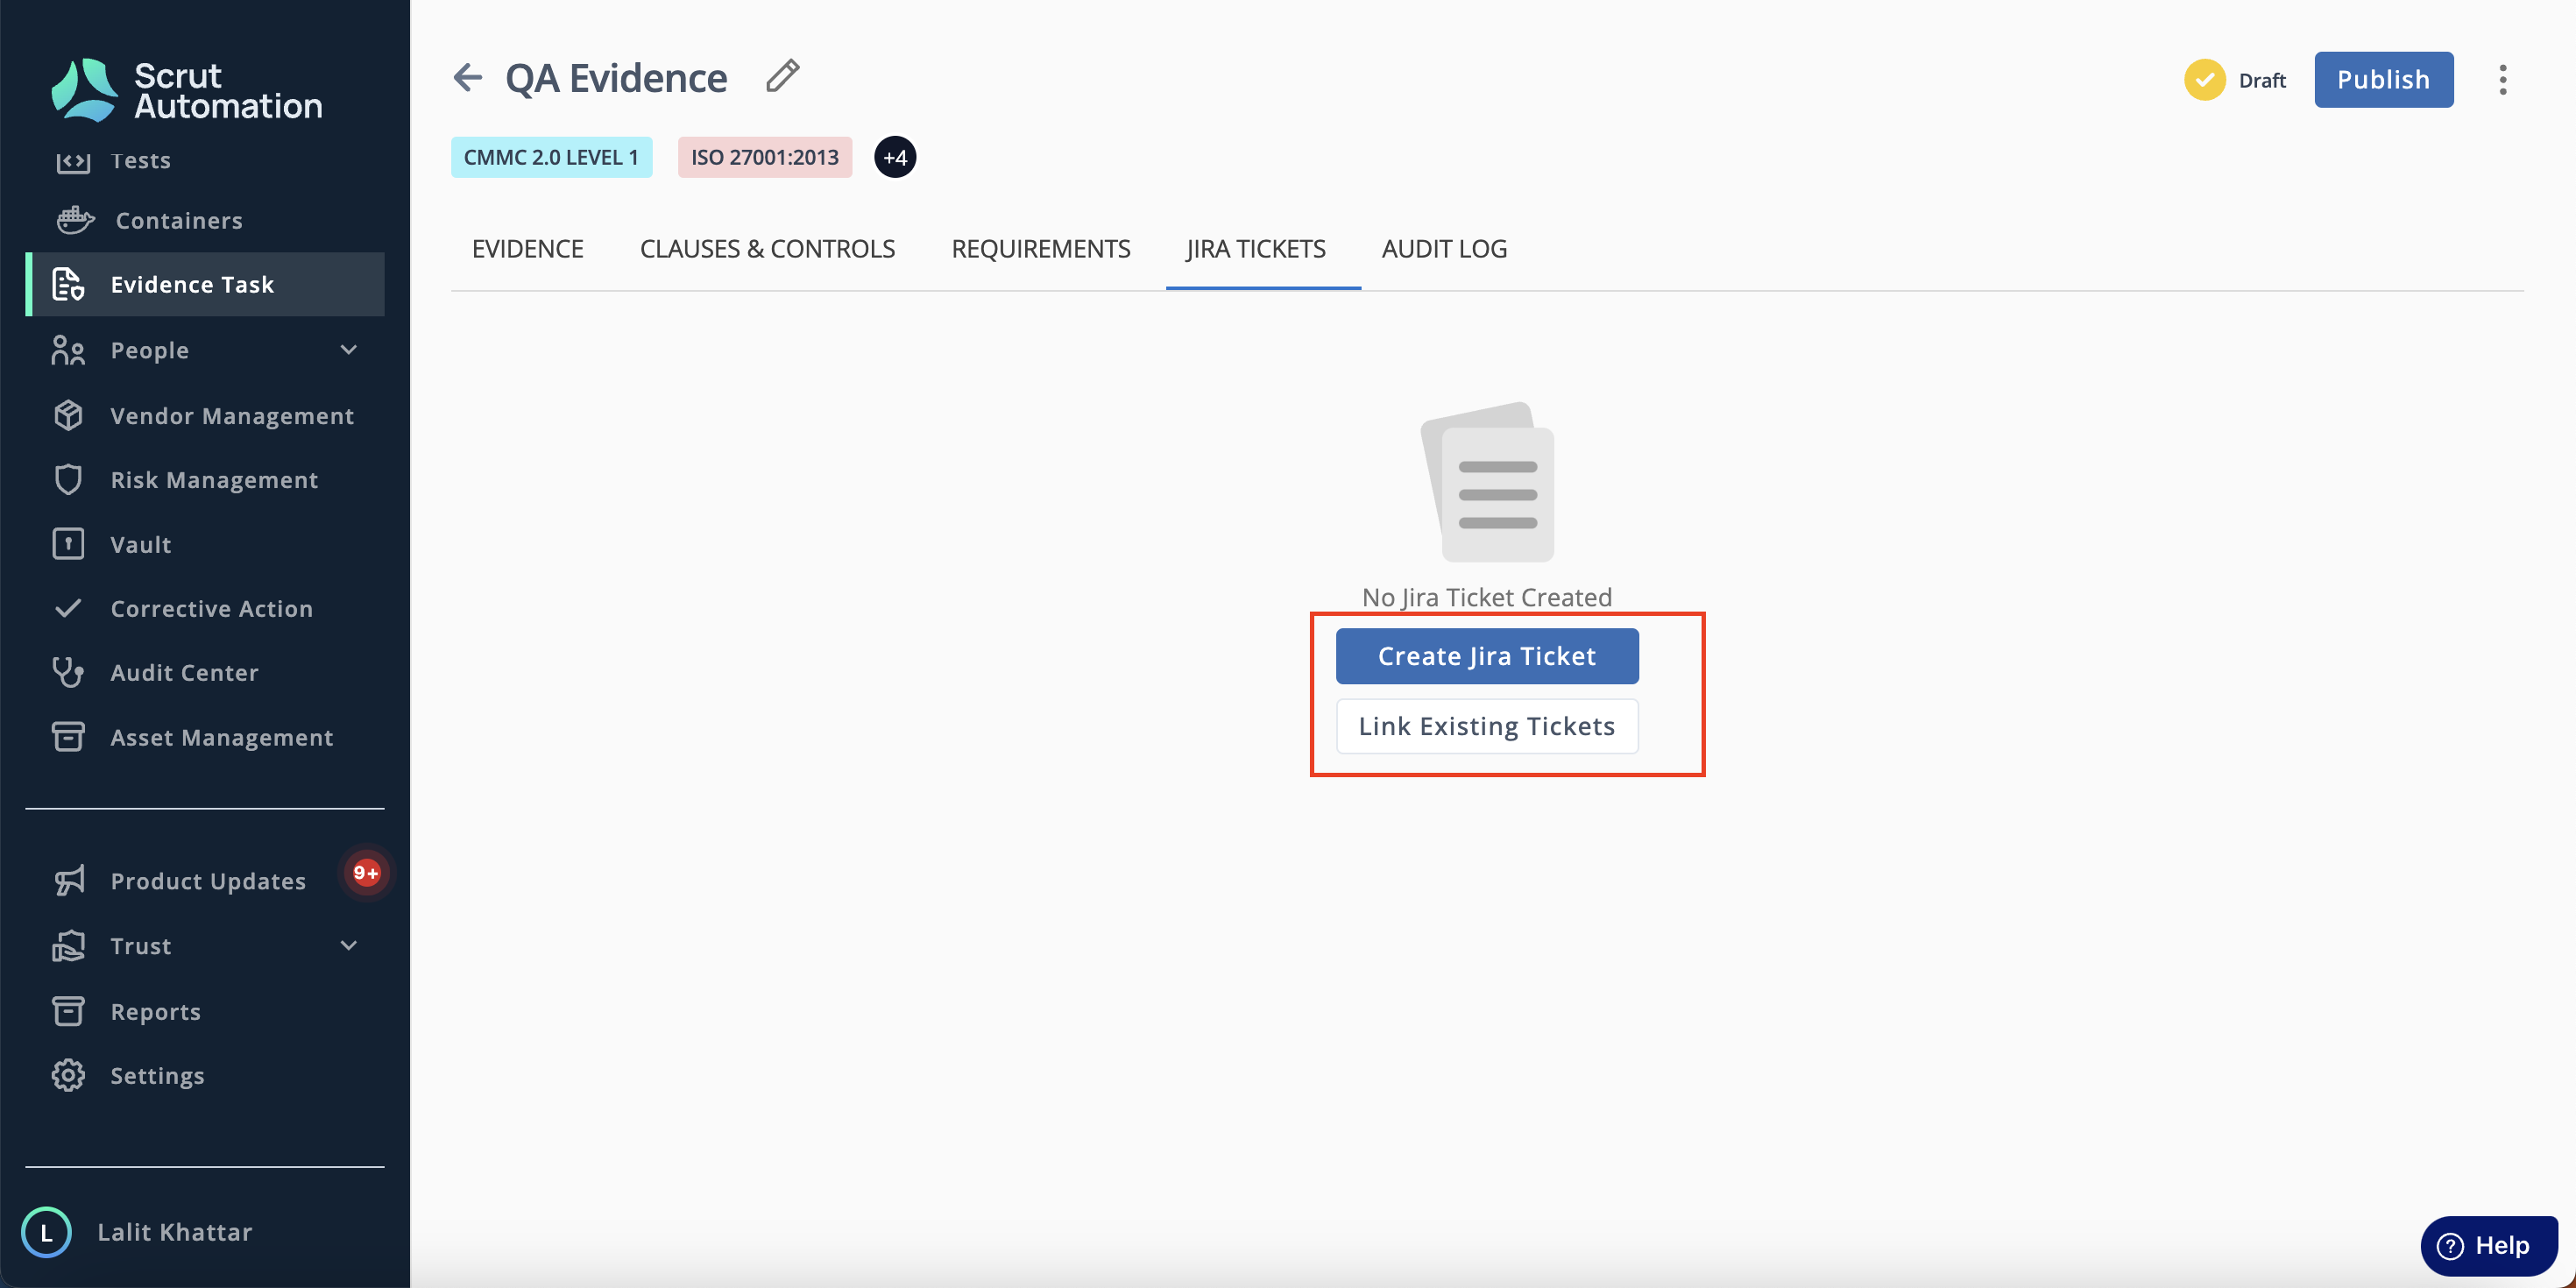Click the "No Jira Ticket Created" message
Screen dimensions: 2576x1288
(1487, 597)
